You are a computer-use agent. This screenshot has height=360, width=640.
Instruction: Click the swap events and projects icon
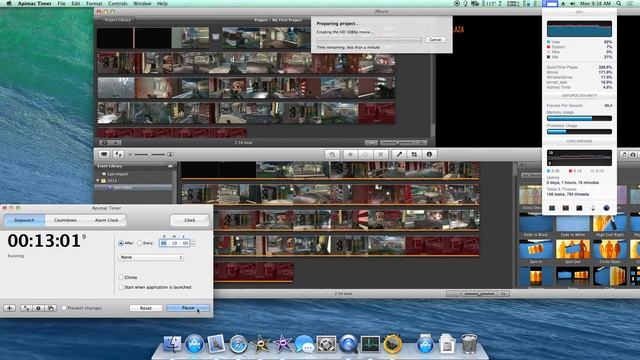[118, 154]
